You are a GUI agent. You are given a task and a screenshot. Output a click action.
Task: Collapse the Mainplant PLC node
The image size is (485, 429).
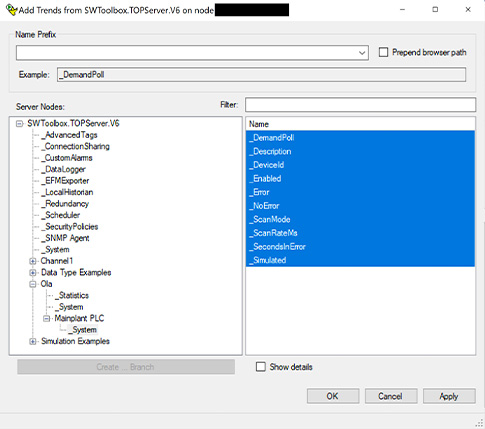click(47, 318)
